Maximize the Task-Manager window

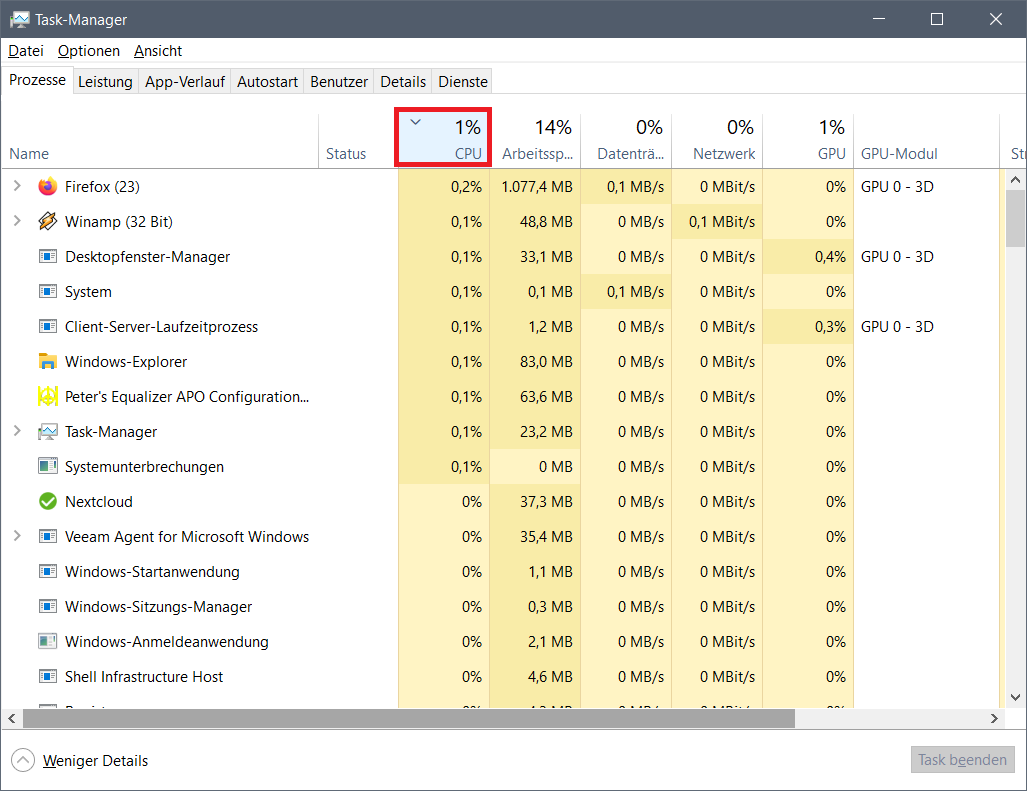point(937,19)
